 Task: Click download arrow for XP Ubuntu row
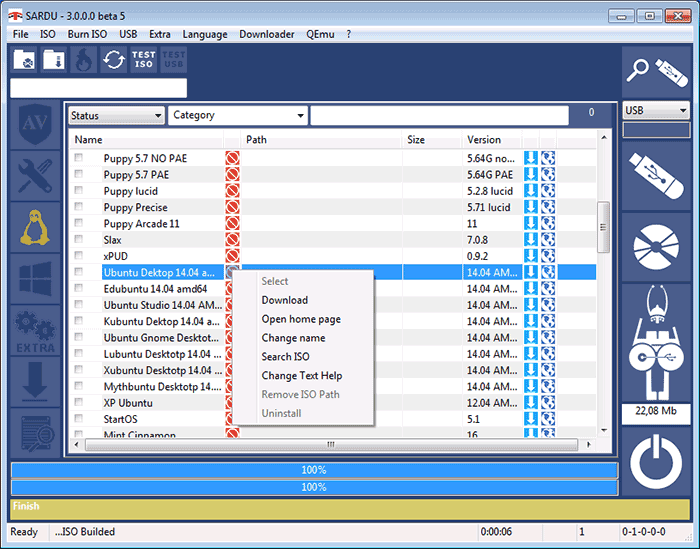[x=531, y=403]
